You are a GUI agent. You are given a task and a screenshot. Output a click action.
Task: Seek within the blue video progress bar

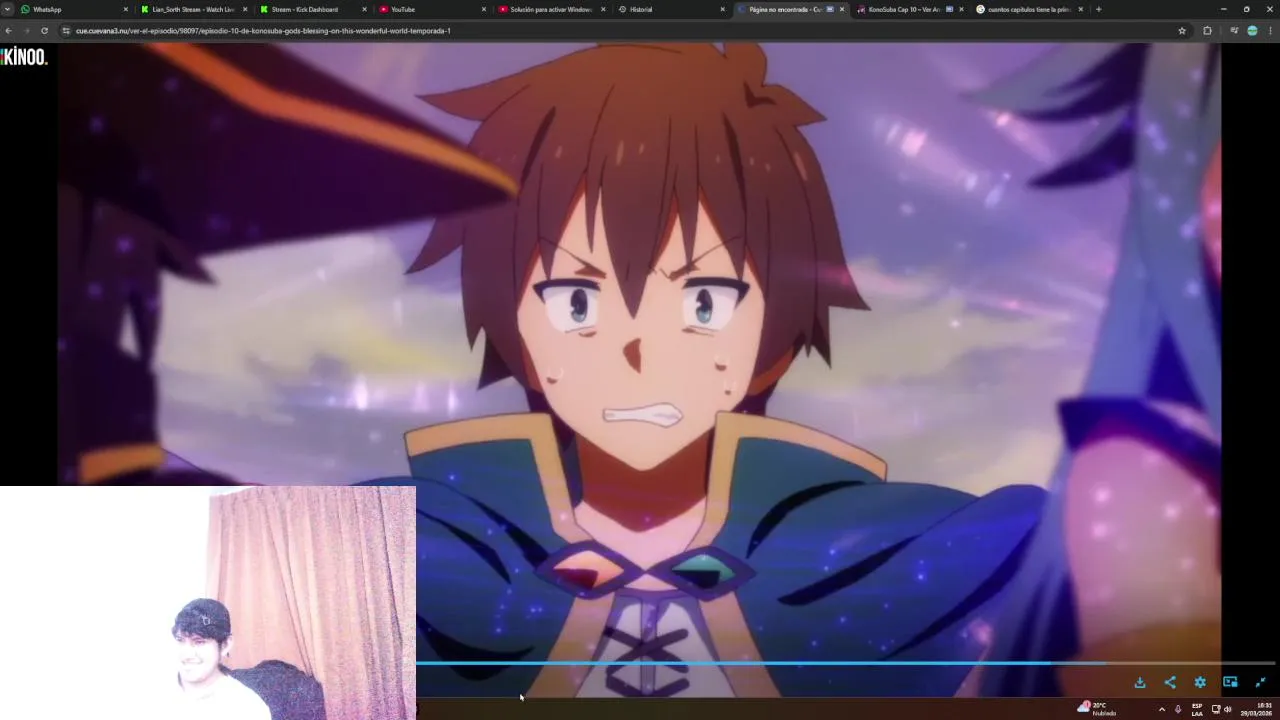pos(845,663)
